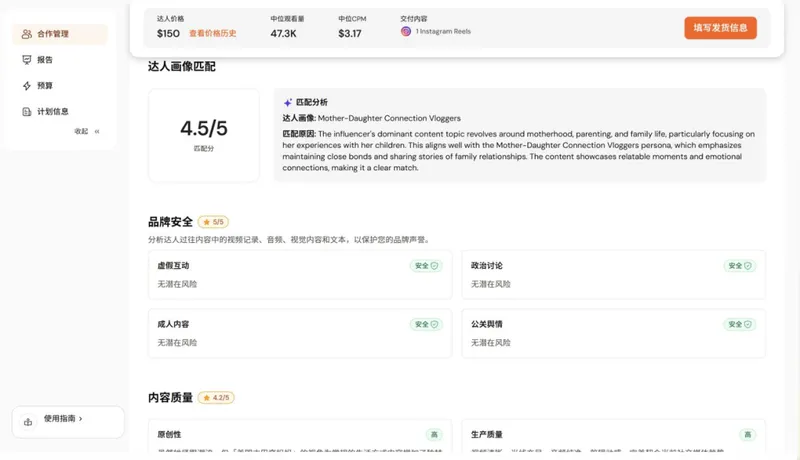Click the 5/5 star rating badge

pos(213,222)
